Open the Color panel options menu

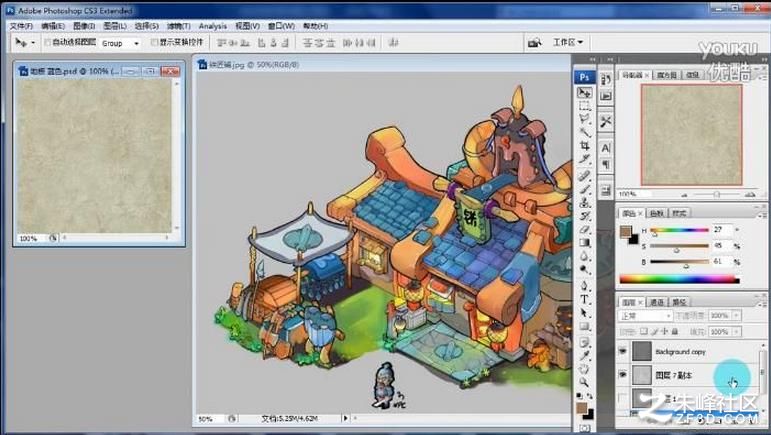click(x=762, y=214)
